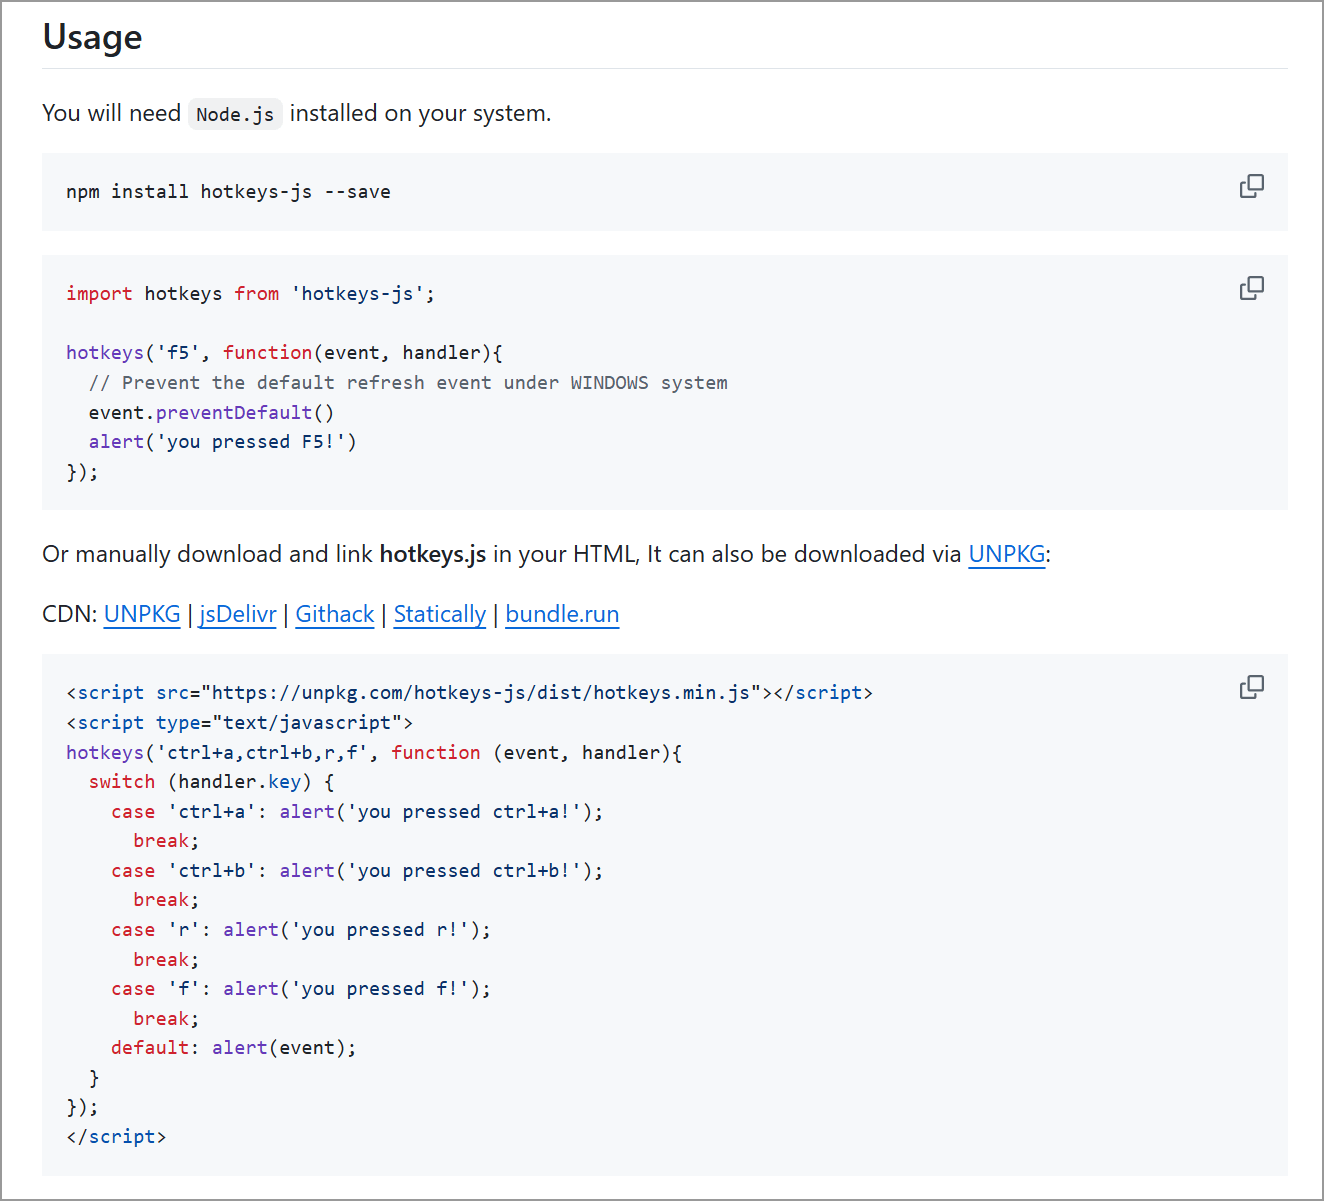Open the bundle.run CDN link
1324x1201 pixels.
pos(562,614)
